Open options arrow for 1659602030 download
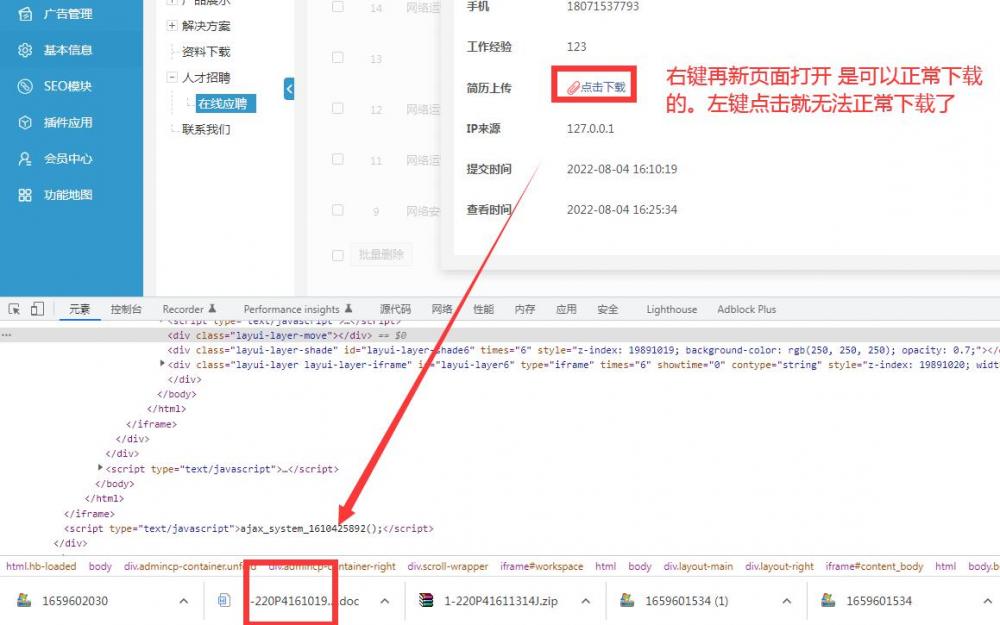This screenshot has height=625, width=1000. (184, 601)
